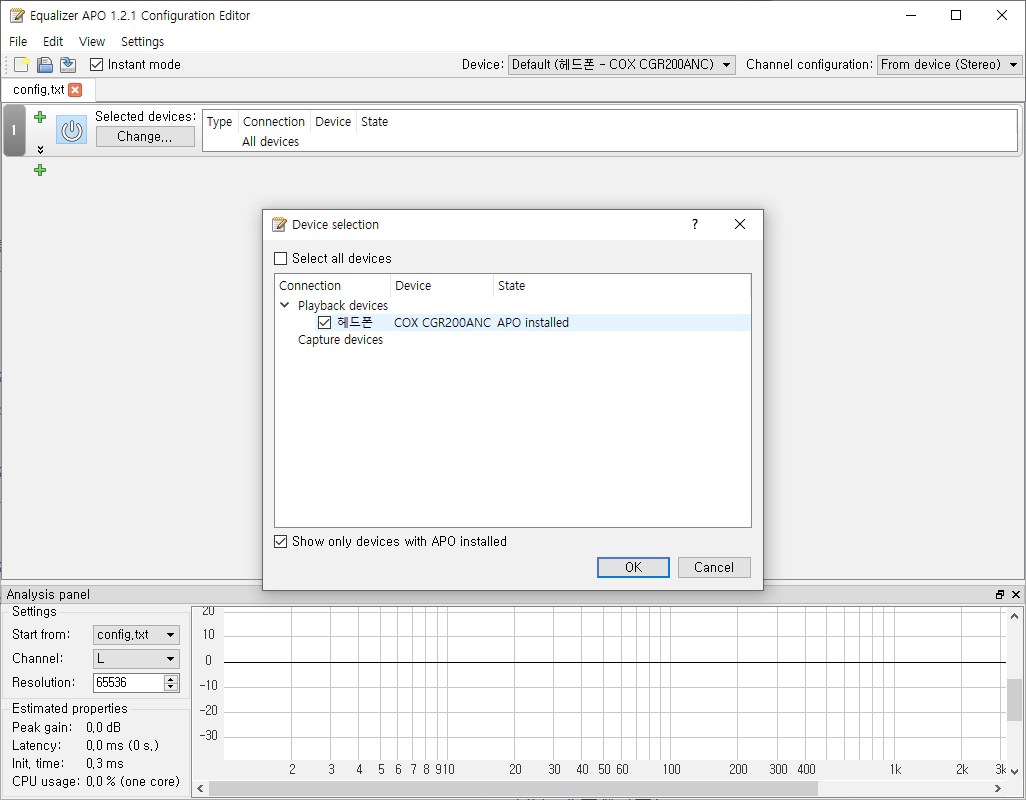The image size is (1026, 800).
Task: Select the Capture devices tree item
Action: 340,340
